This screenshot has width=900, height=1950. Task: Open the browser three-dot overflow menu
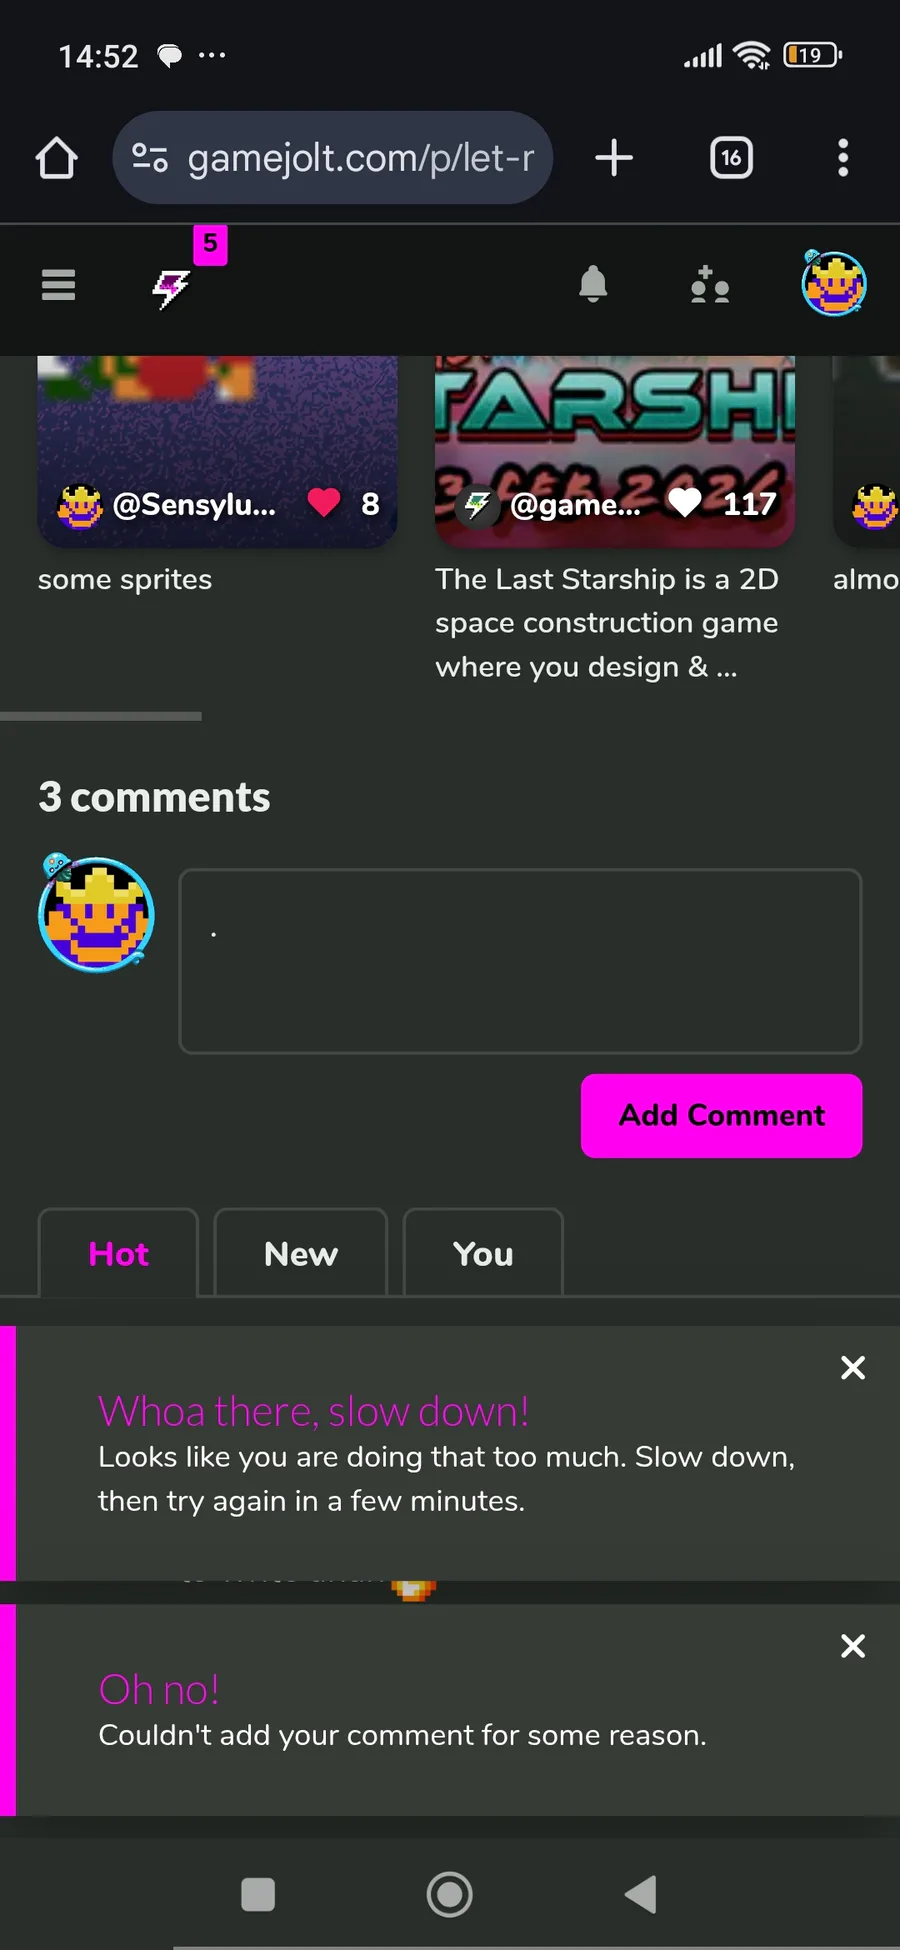tap(843, 158)
